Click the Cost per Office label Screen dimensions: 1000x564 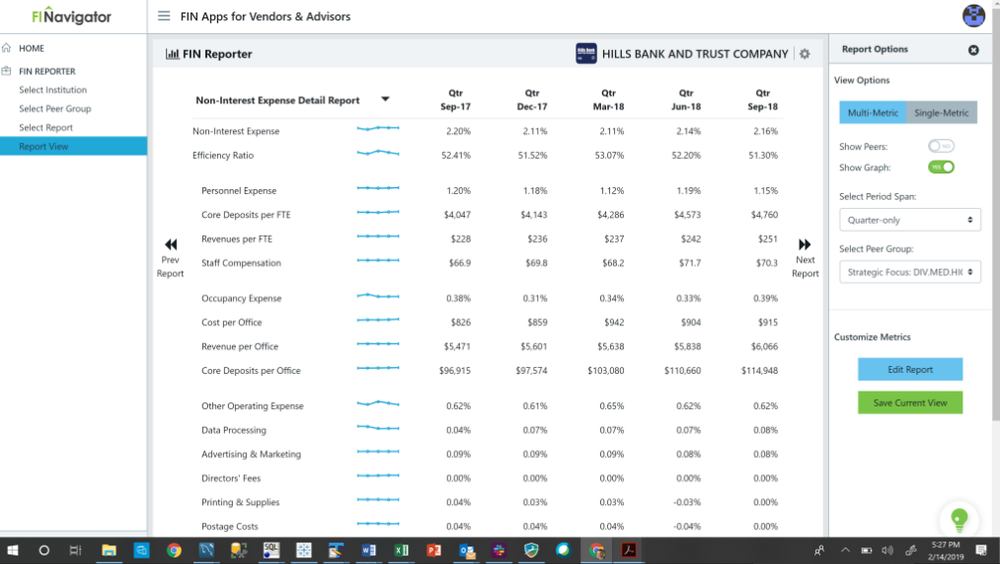click(x=232, y=322)
